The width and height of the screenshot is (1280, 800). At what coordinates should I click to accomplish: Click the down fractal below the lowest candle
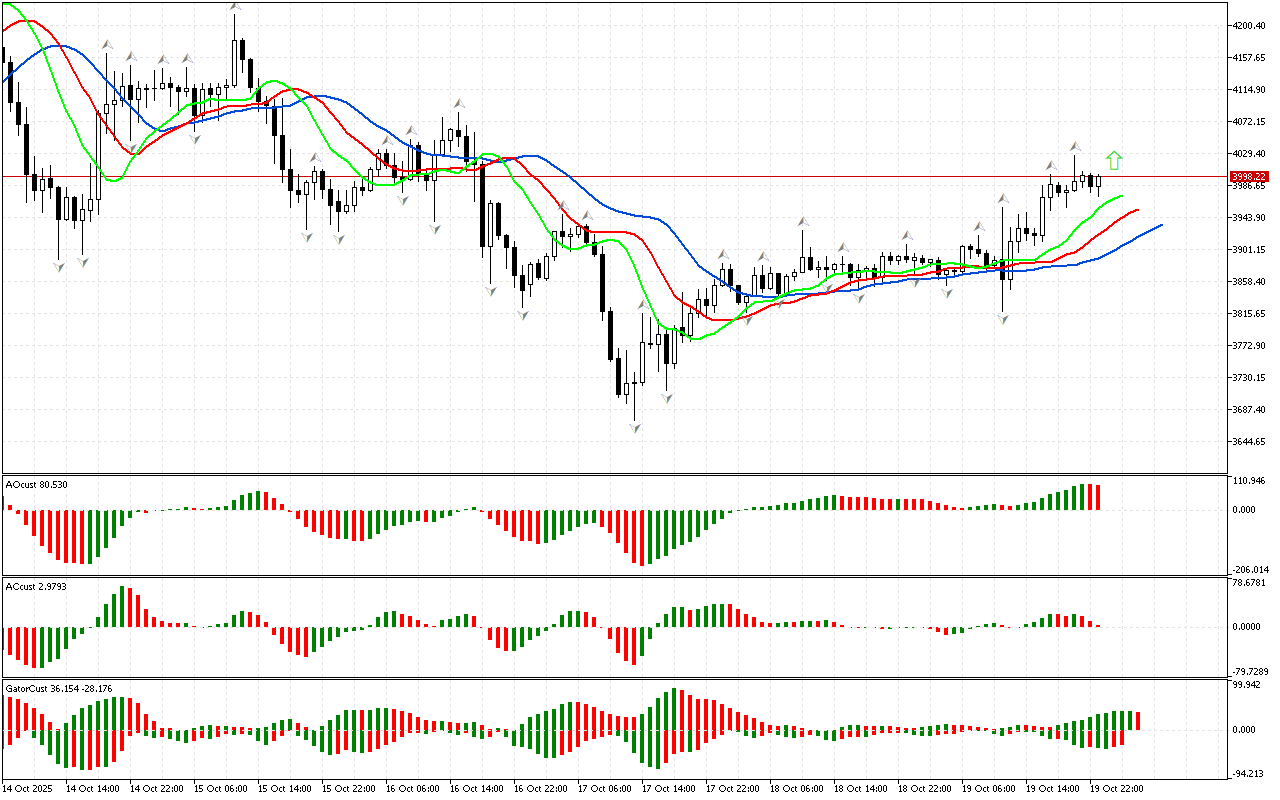[x=635, y=427]
